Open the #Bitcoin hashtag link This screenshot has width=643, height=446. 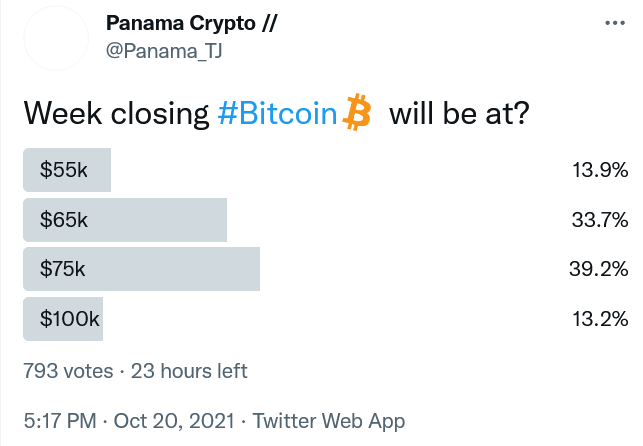(x=277, y=113)
